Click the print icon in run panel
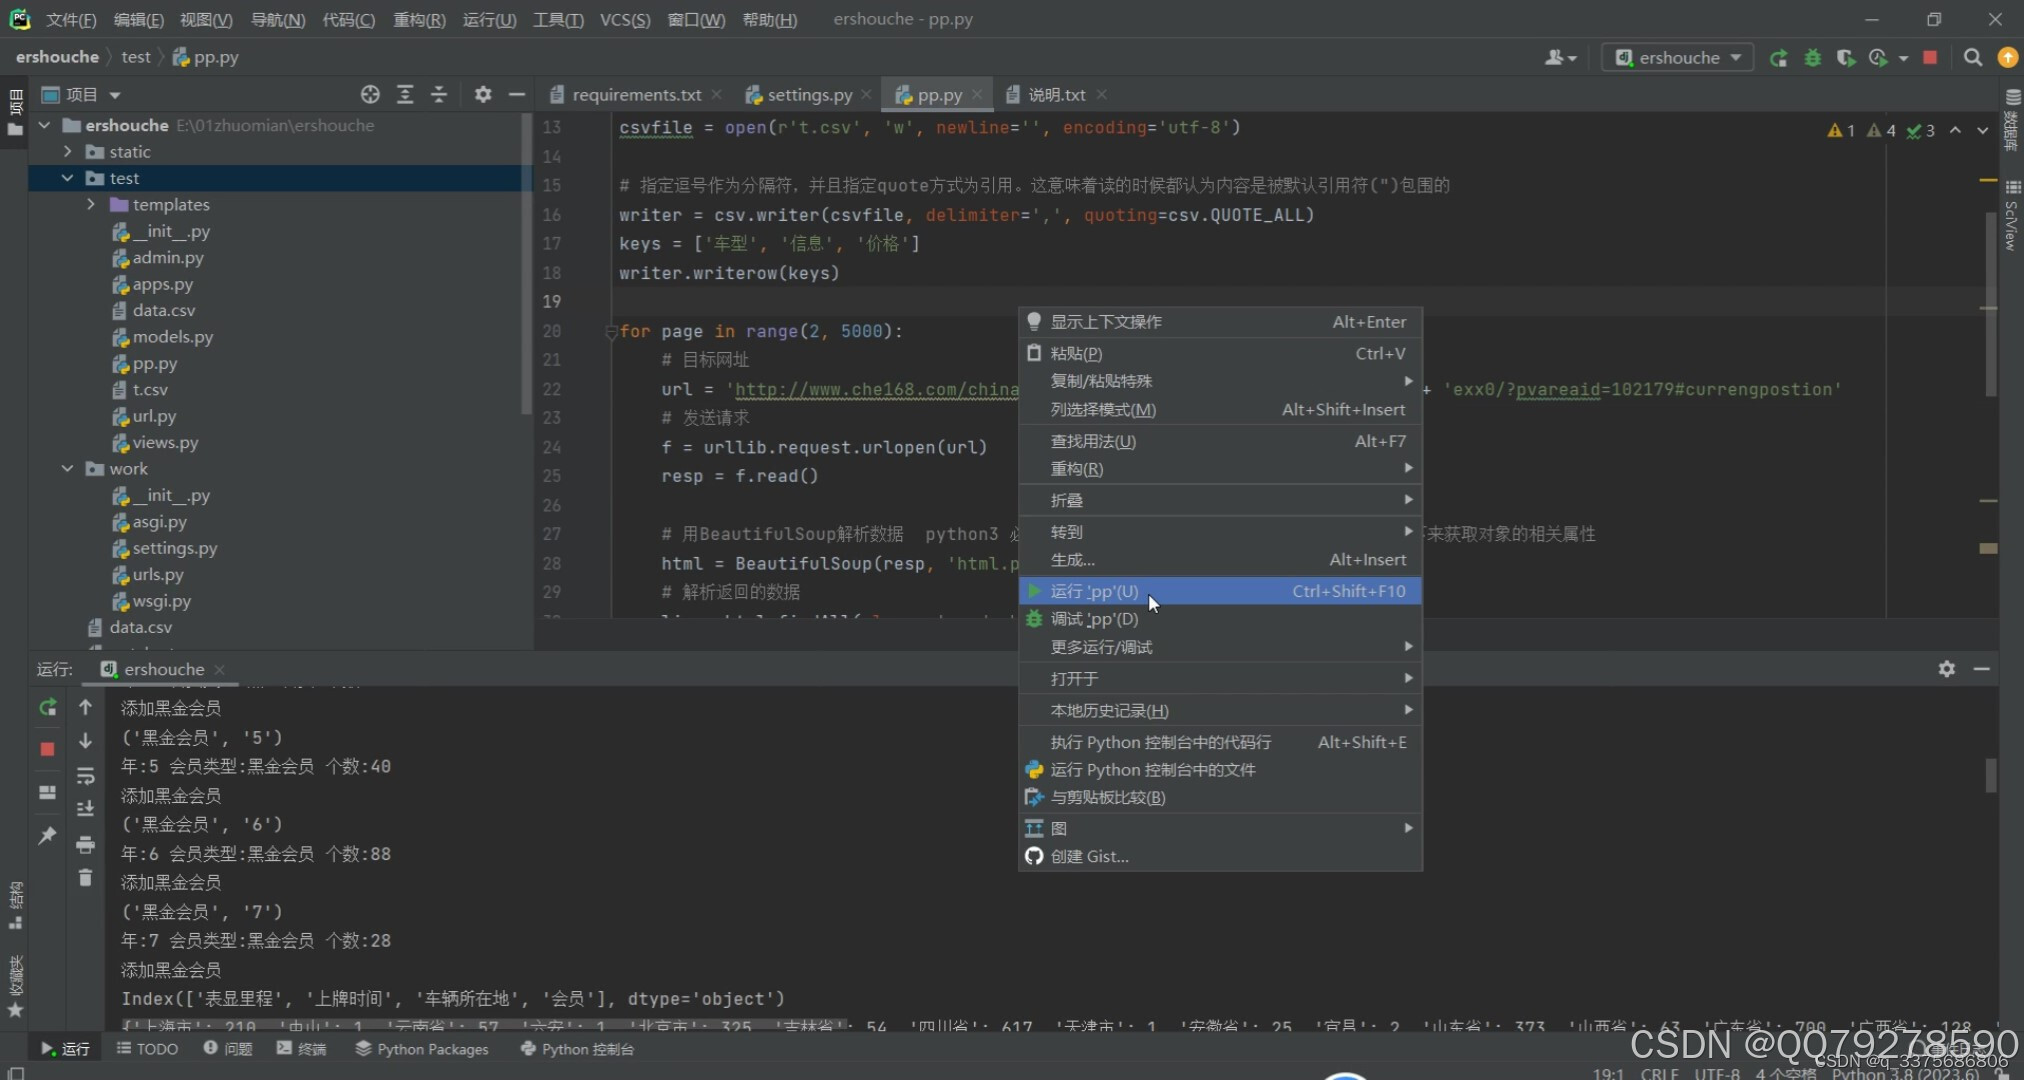2024x1080 pixels. click(85, 845)
